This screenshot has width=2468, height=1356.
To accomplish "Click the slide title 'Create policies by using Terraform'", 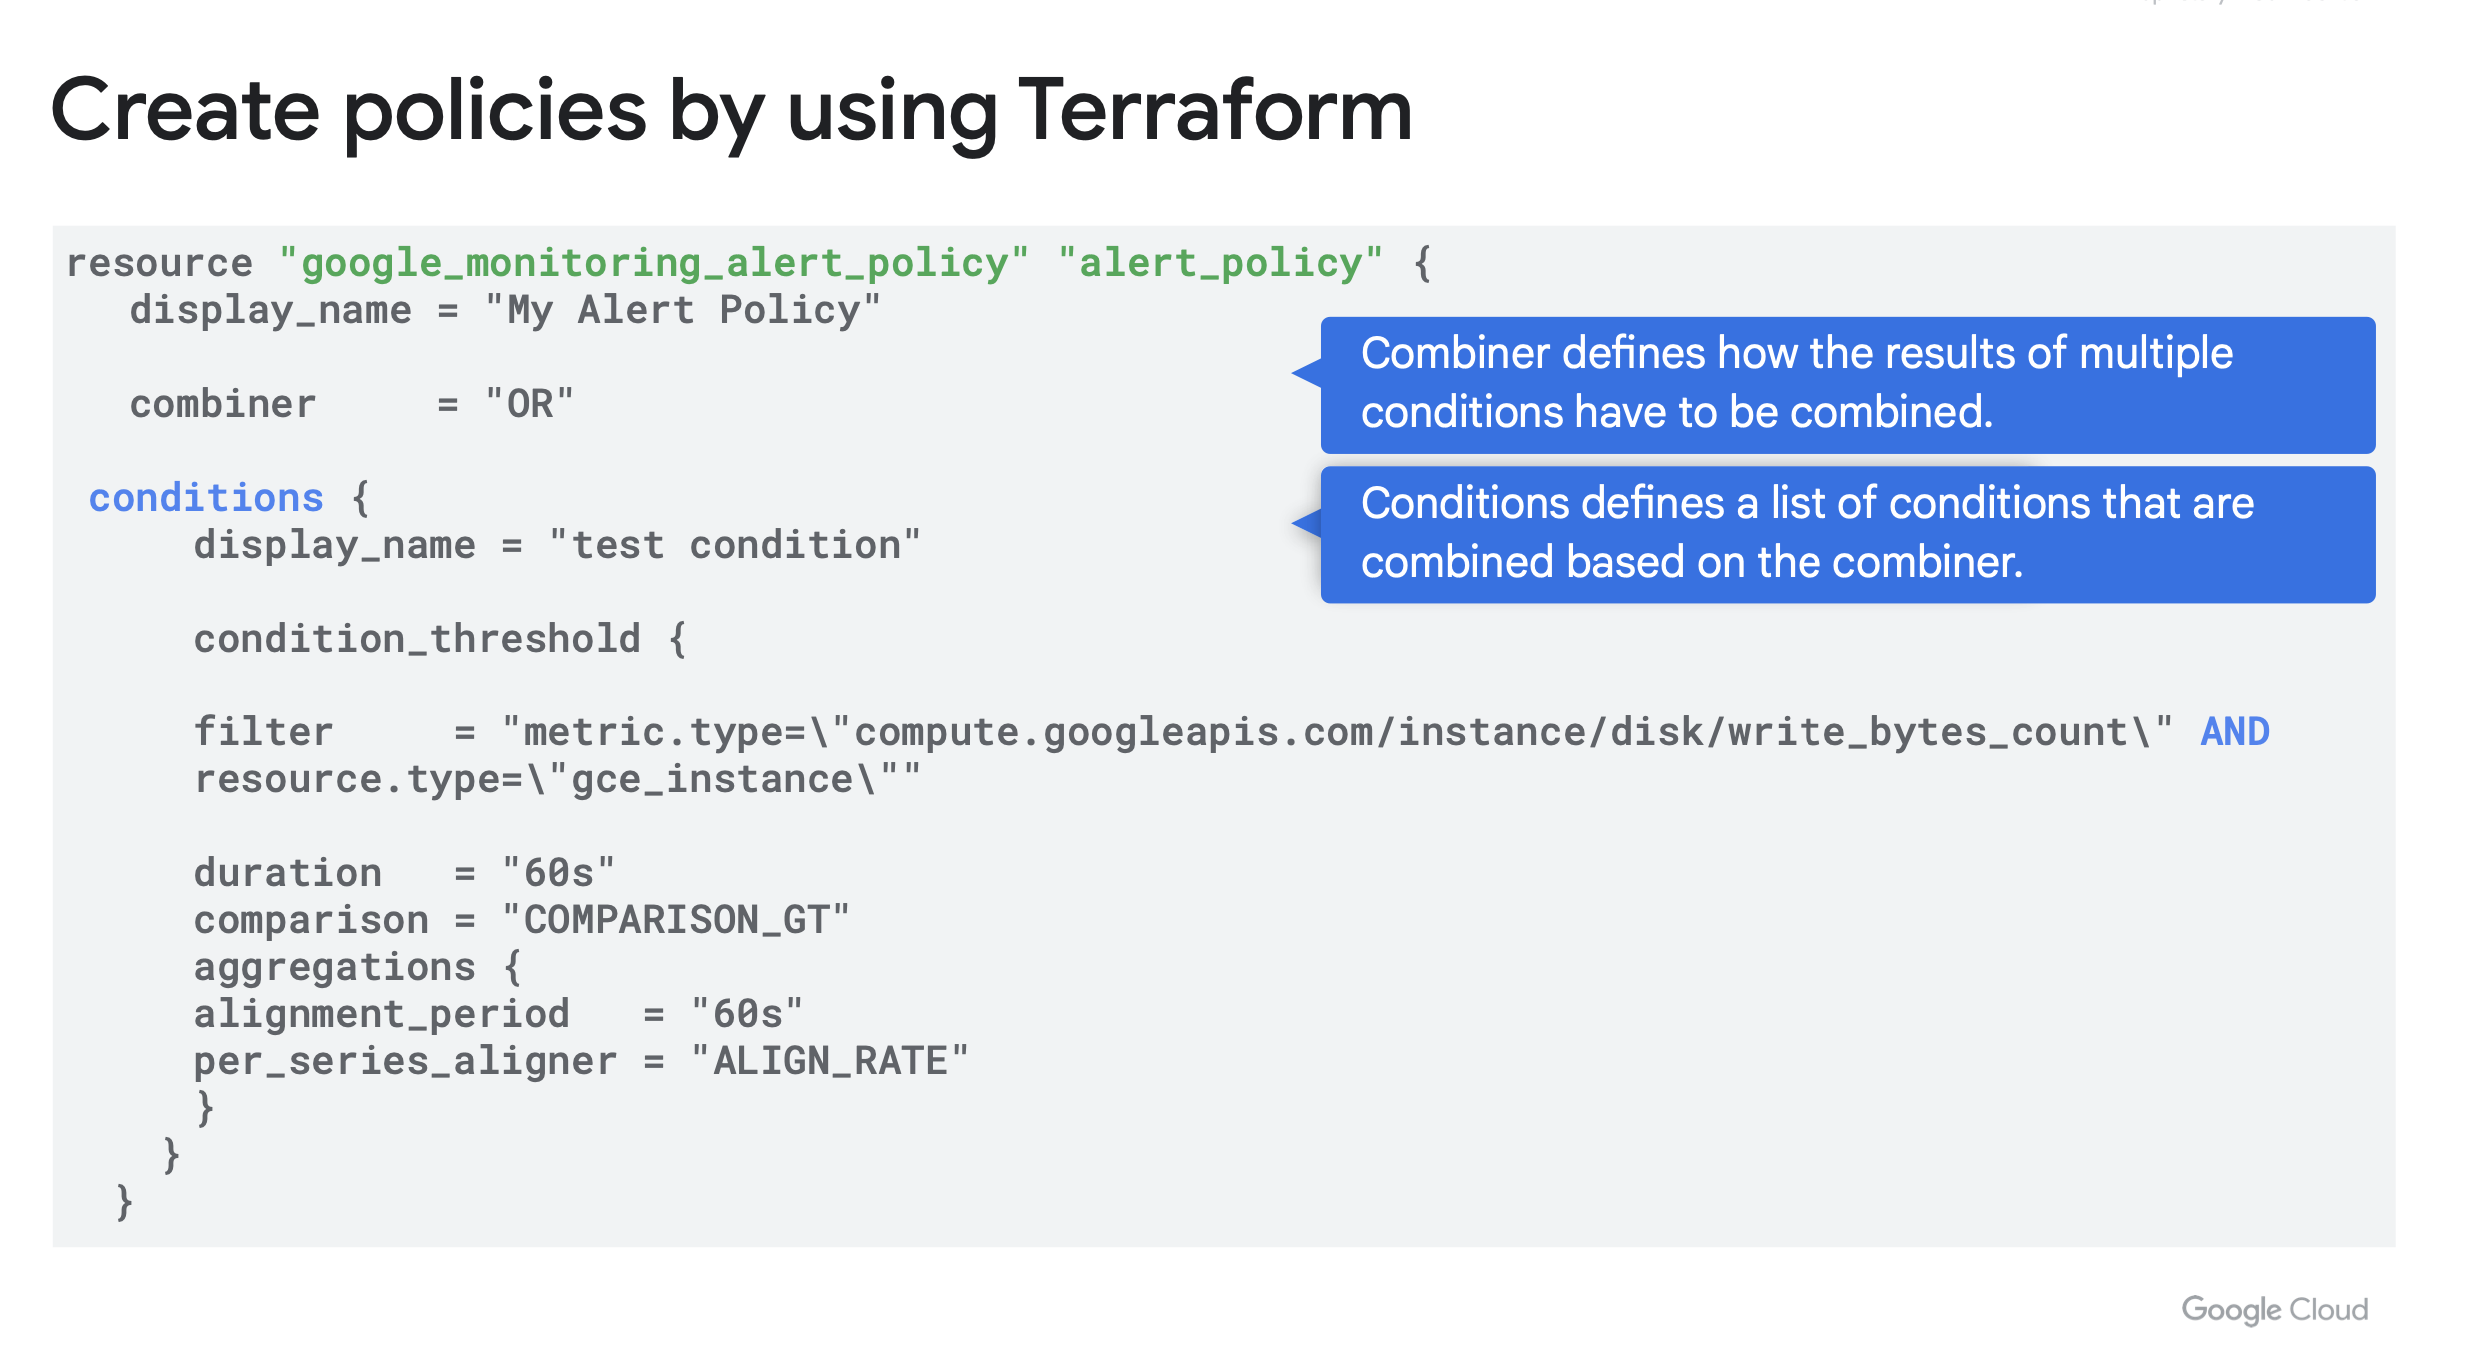I will pyautogui.click(x=730, y=110).
